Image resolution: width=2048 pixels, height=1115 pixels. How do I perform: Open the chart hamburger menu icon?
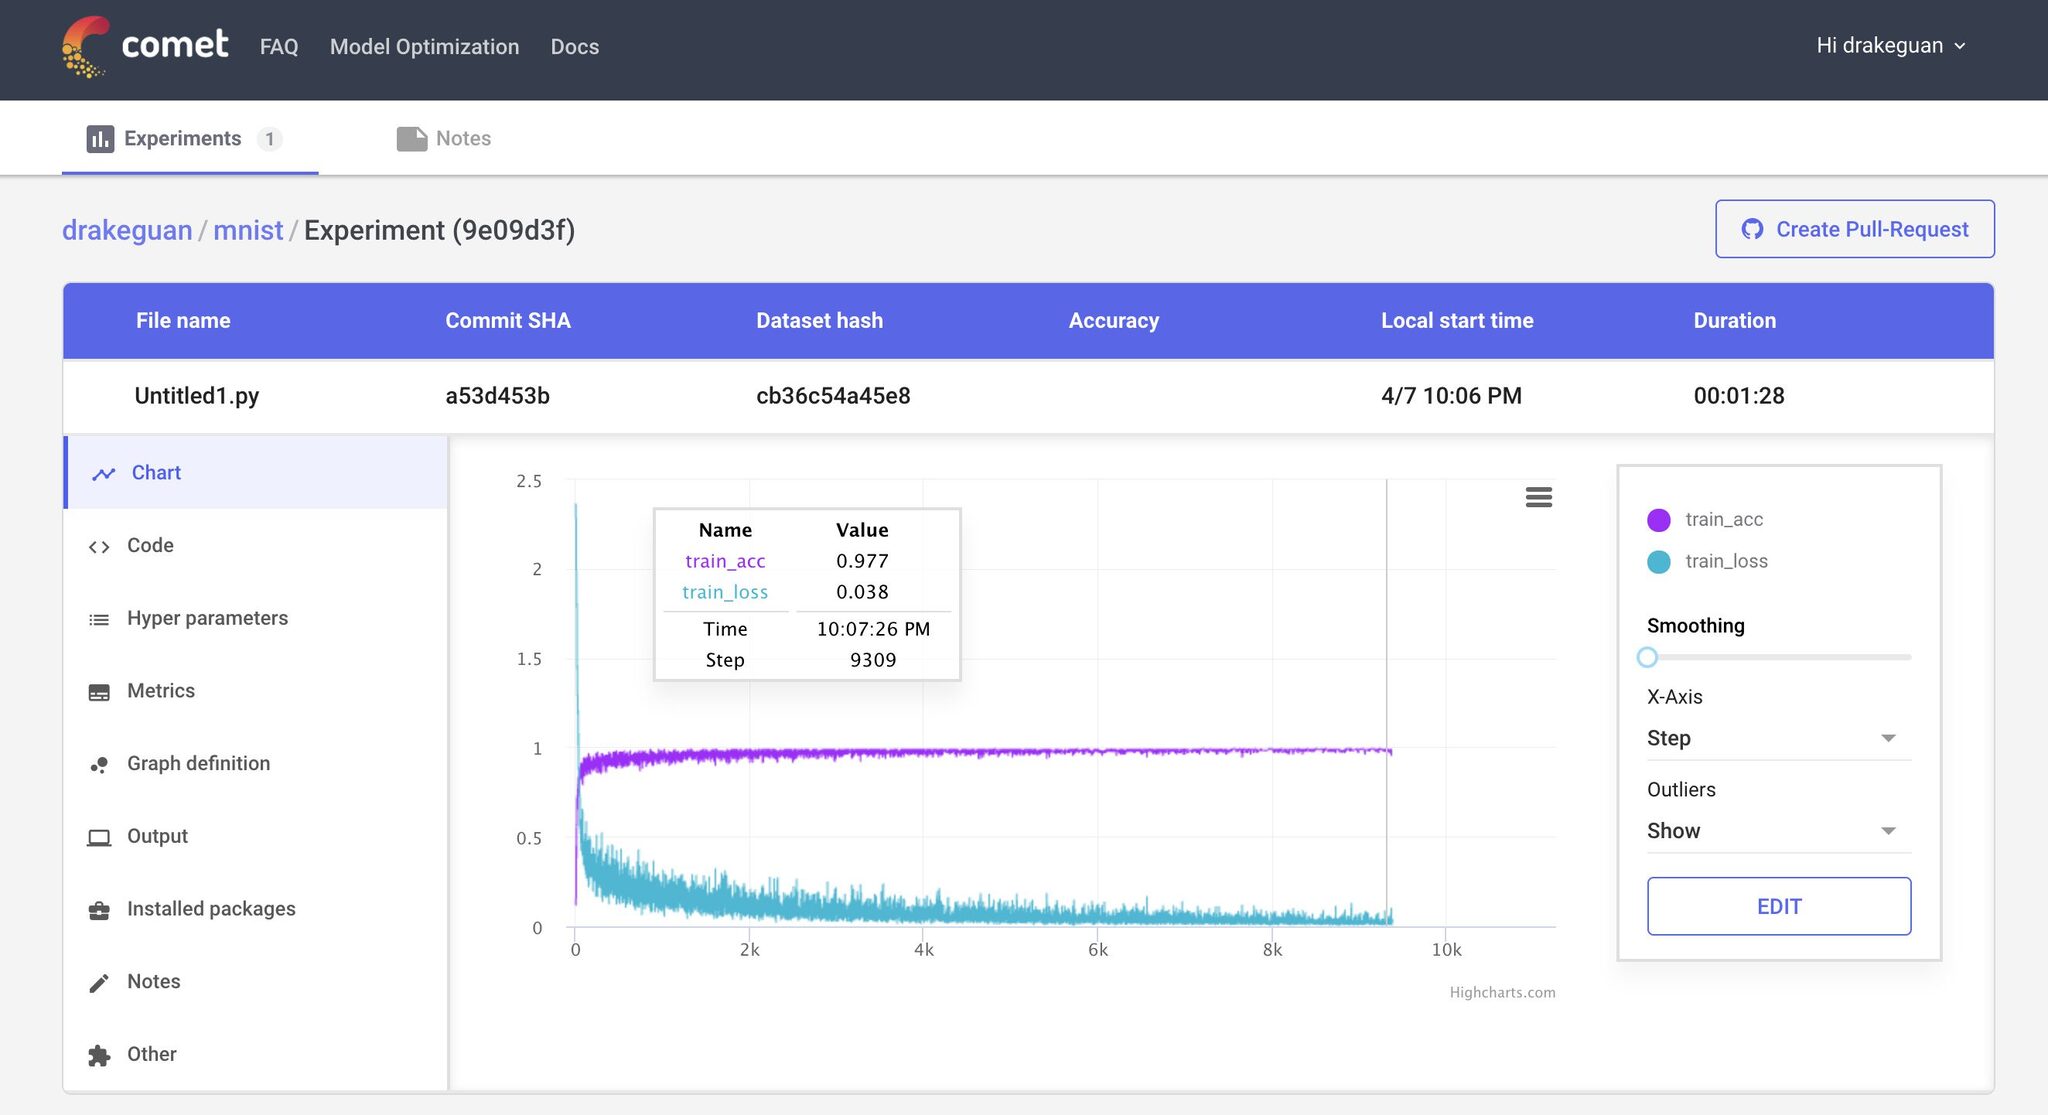(x=1539, y=497)
